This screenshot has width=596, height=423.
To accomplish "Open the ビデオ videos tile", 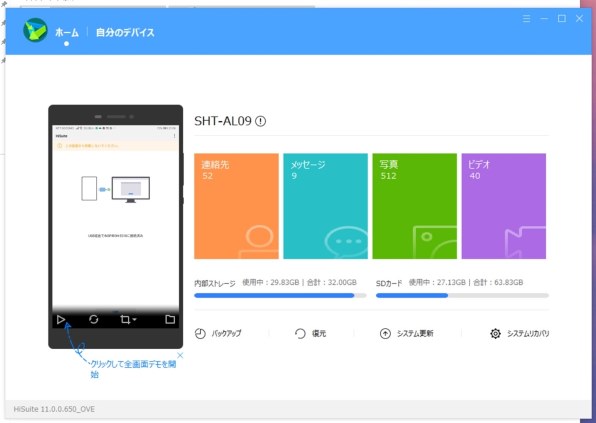I will click(504, 206).
